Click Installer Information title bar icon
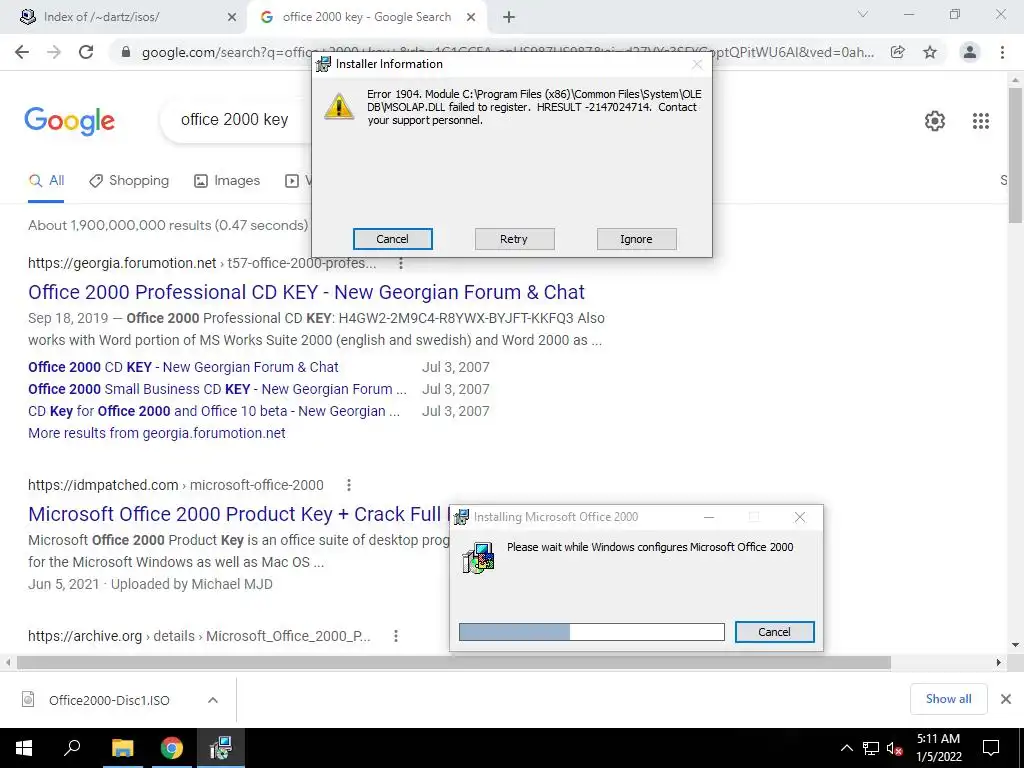Screen dimensions: 1024x768 point(323,64)
